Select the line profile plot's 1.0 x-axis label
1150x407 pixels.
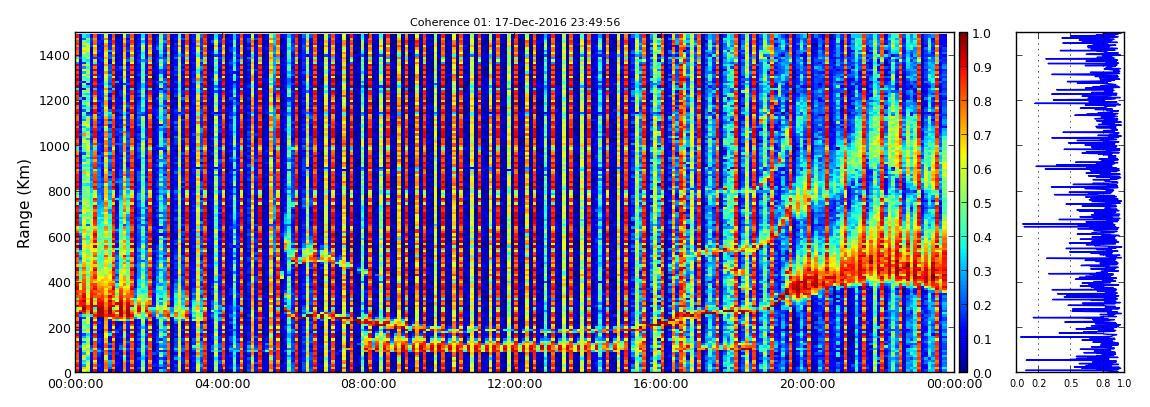coord(1124,384)
